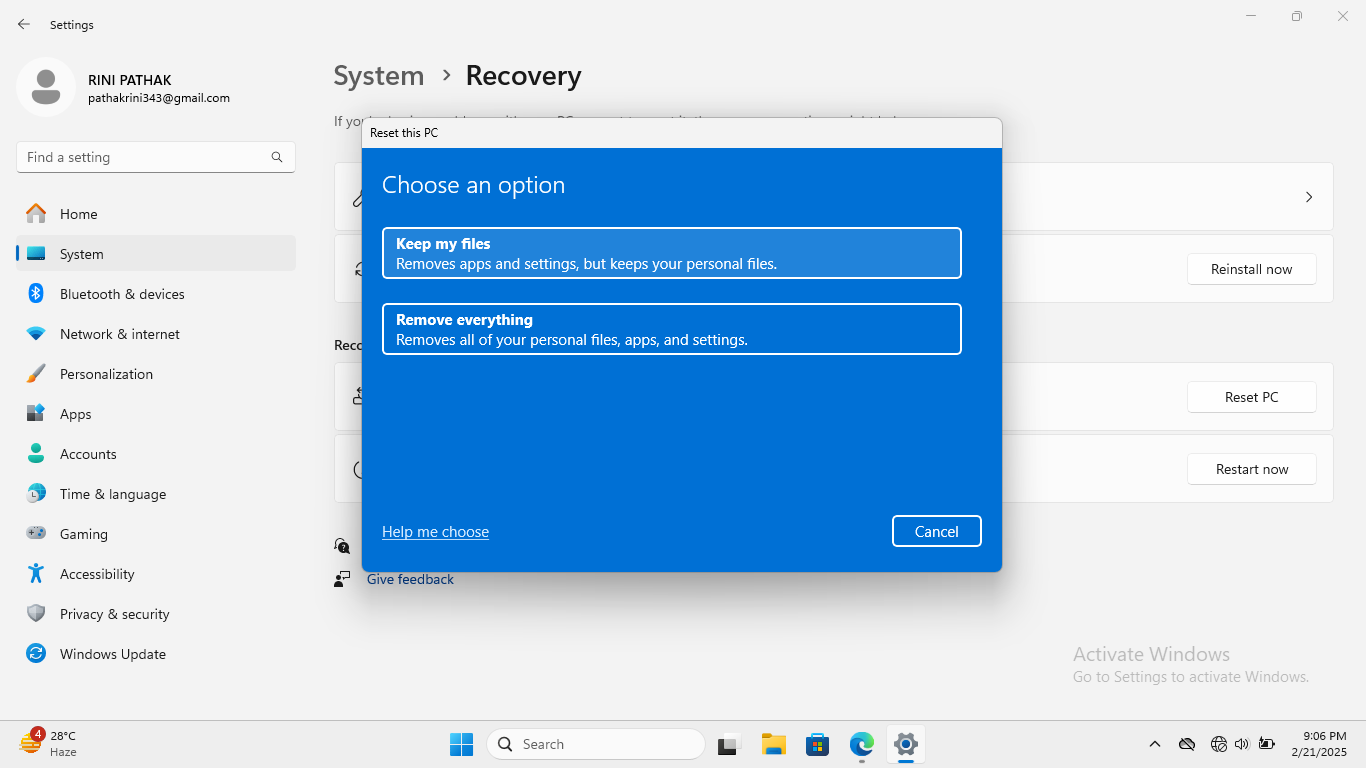Viewport: 1366px width, 768px height.
Task: Expand the chevron on the top recovery row
Action: click(x=1308, y=197)
